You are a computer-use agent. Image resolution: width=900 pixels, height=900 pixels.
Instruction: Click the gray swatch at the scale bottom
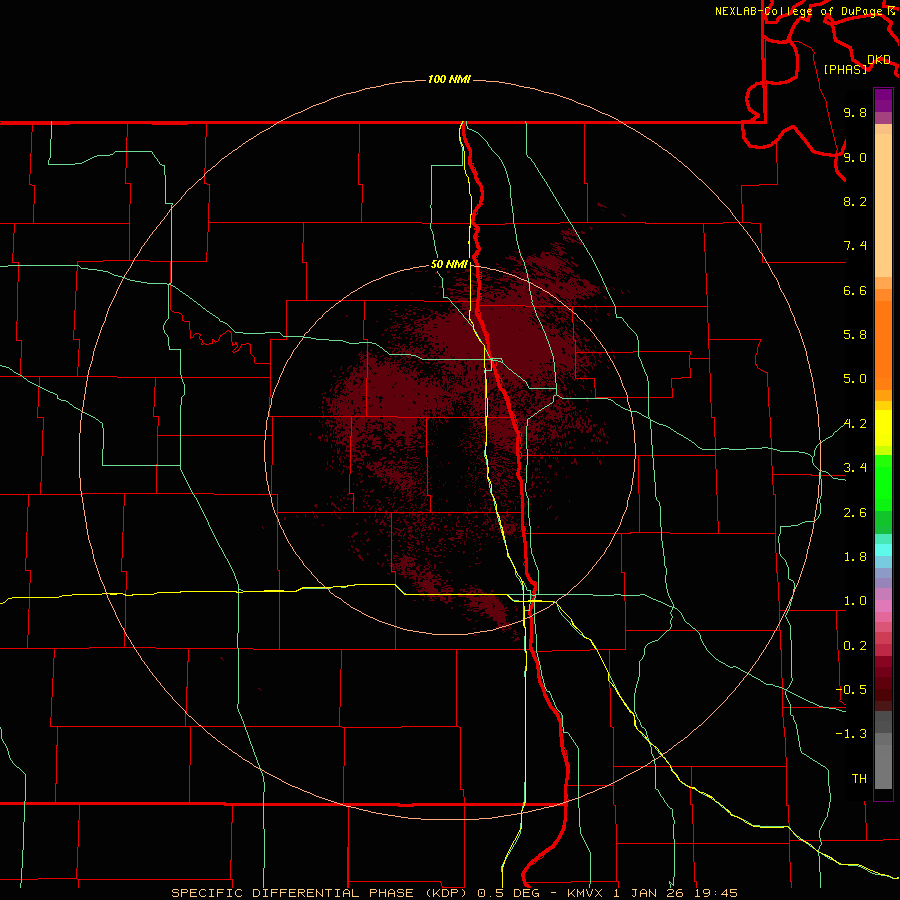coord(883,766)
